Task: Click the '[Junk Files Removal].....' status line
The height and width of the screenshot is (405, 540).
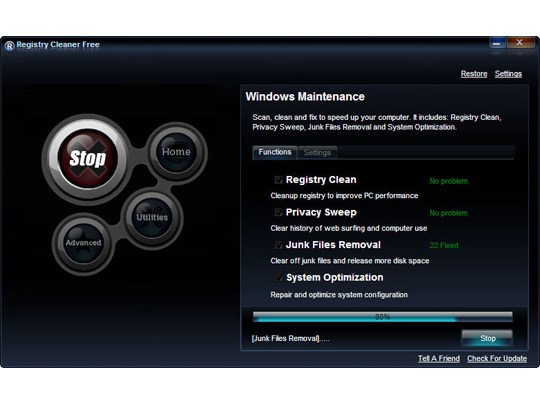Action: 290,339
